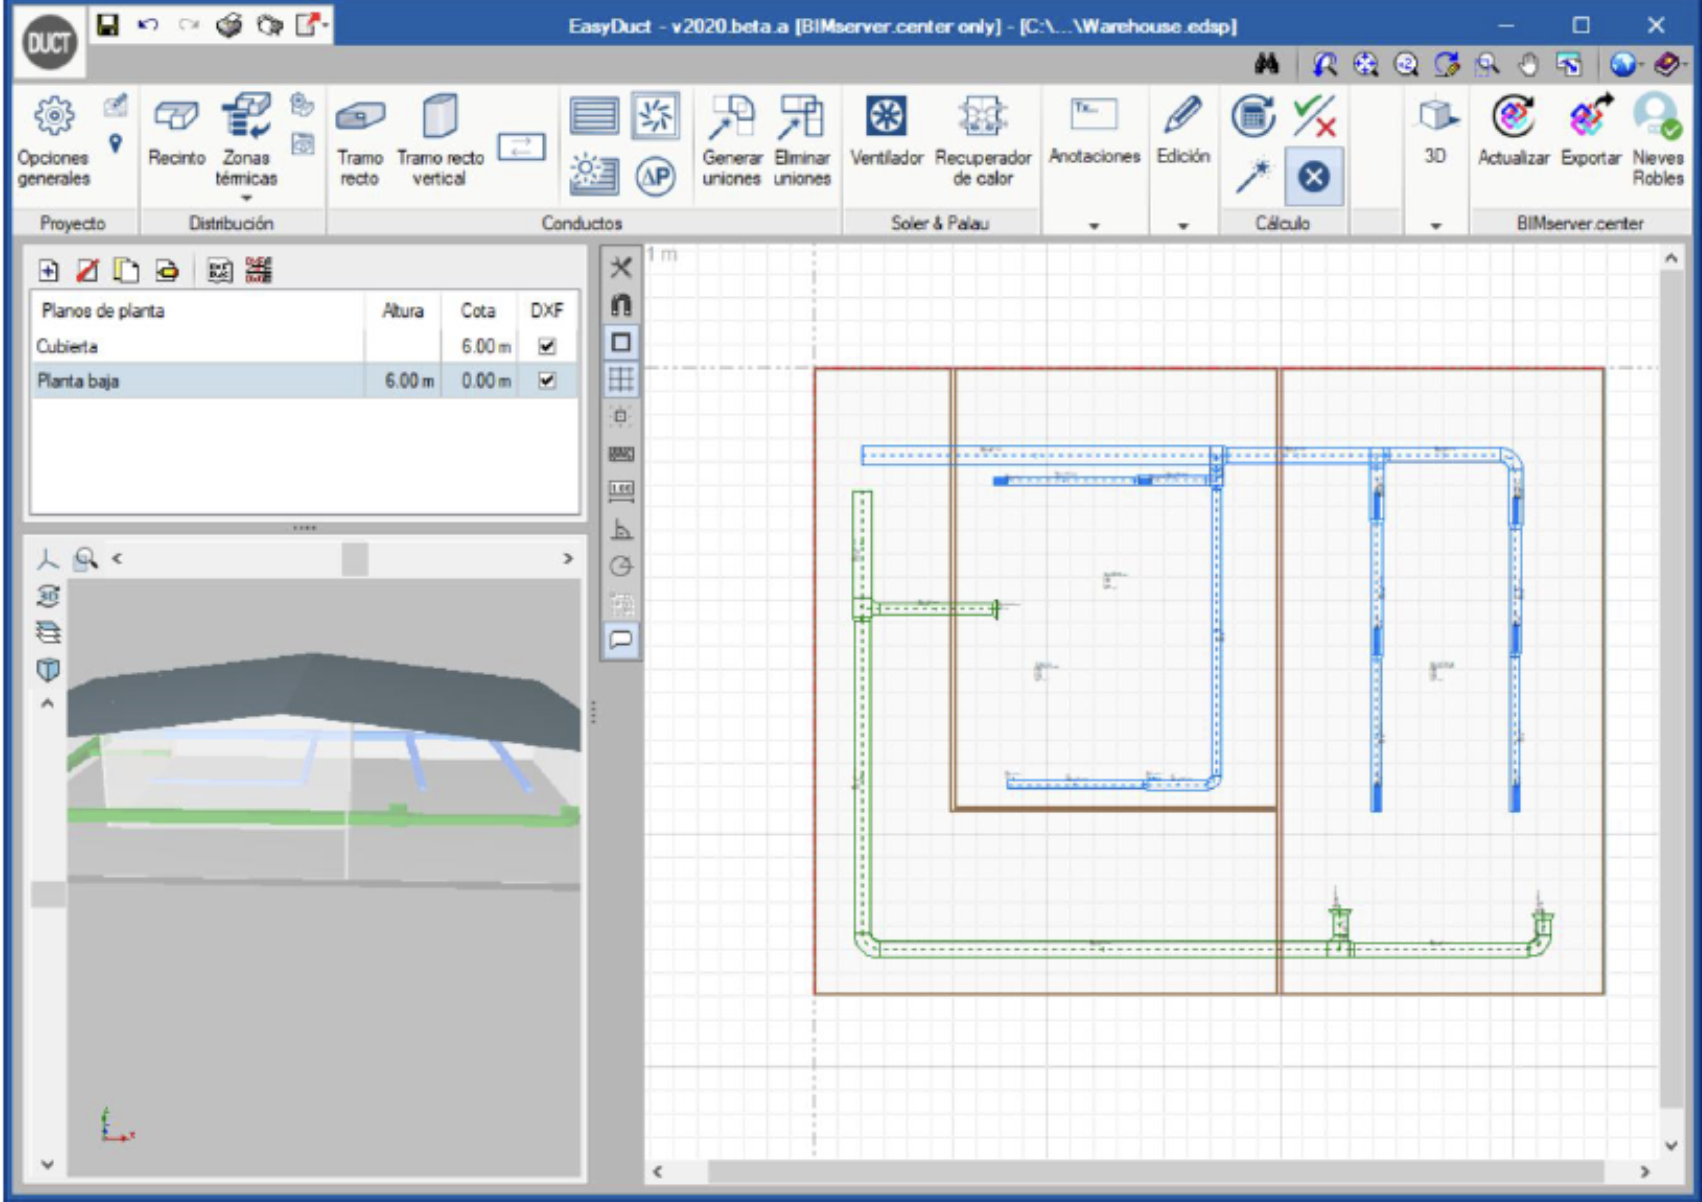Choose the Tramo recto vertical tool
Viewport: 1702px width, 1202px height.
(x=440, y=140)
